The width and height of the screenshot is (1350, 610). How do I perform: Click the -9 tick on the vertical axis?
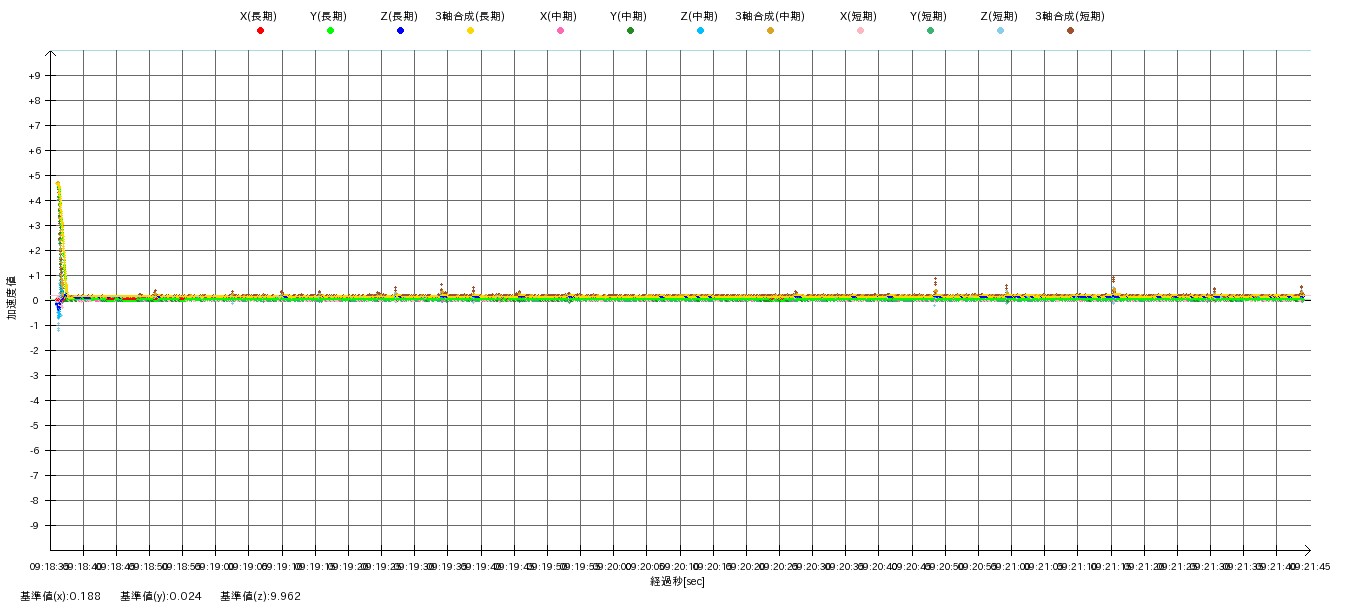pos(34,526)
